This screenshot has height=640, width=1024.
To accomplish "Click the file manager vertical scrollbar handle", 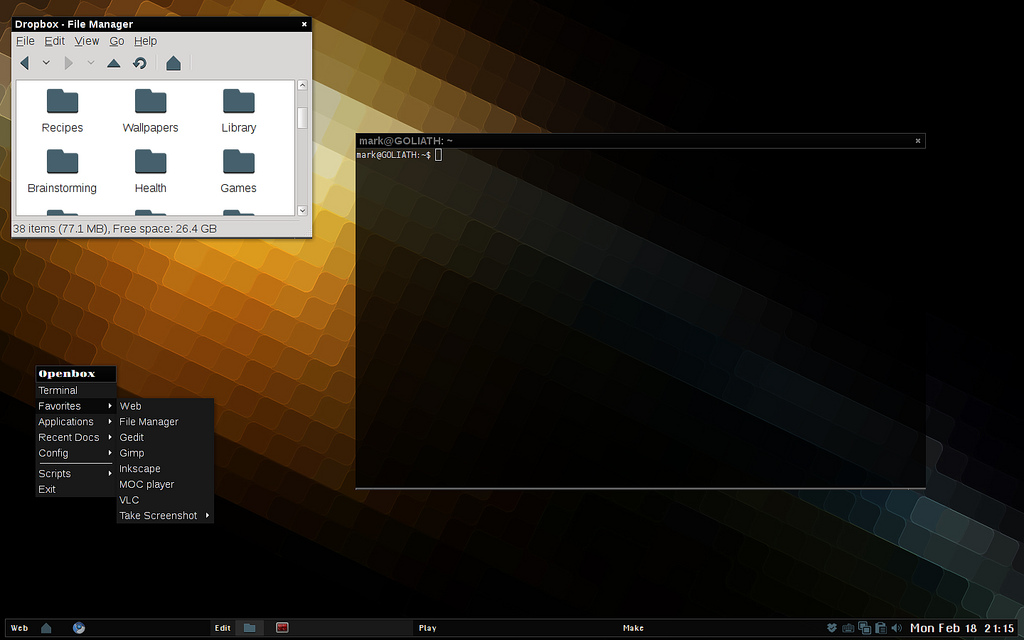I will (x=302, y=118).
